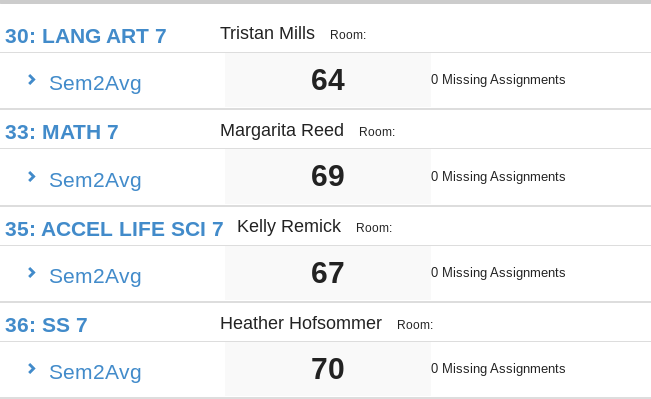Expand the LANG ART 7 Sem2Avg chevron
The image size is (651, 399).
click(x=32, y=80)
